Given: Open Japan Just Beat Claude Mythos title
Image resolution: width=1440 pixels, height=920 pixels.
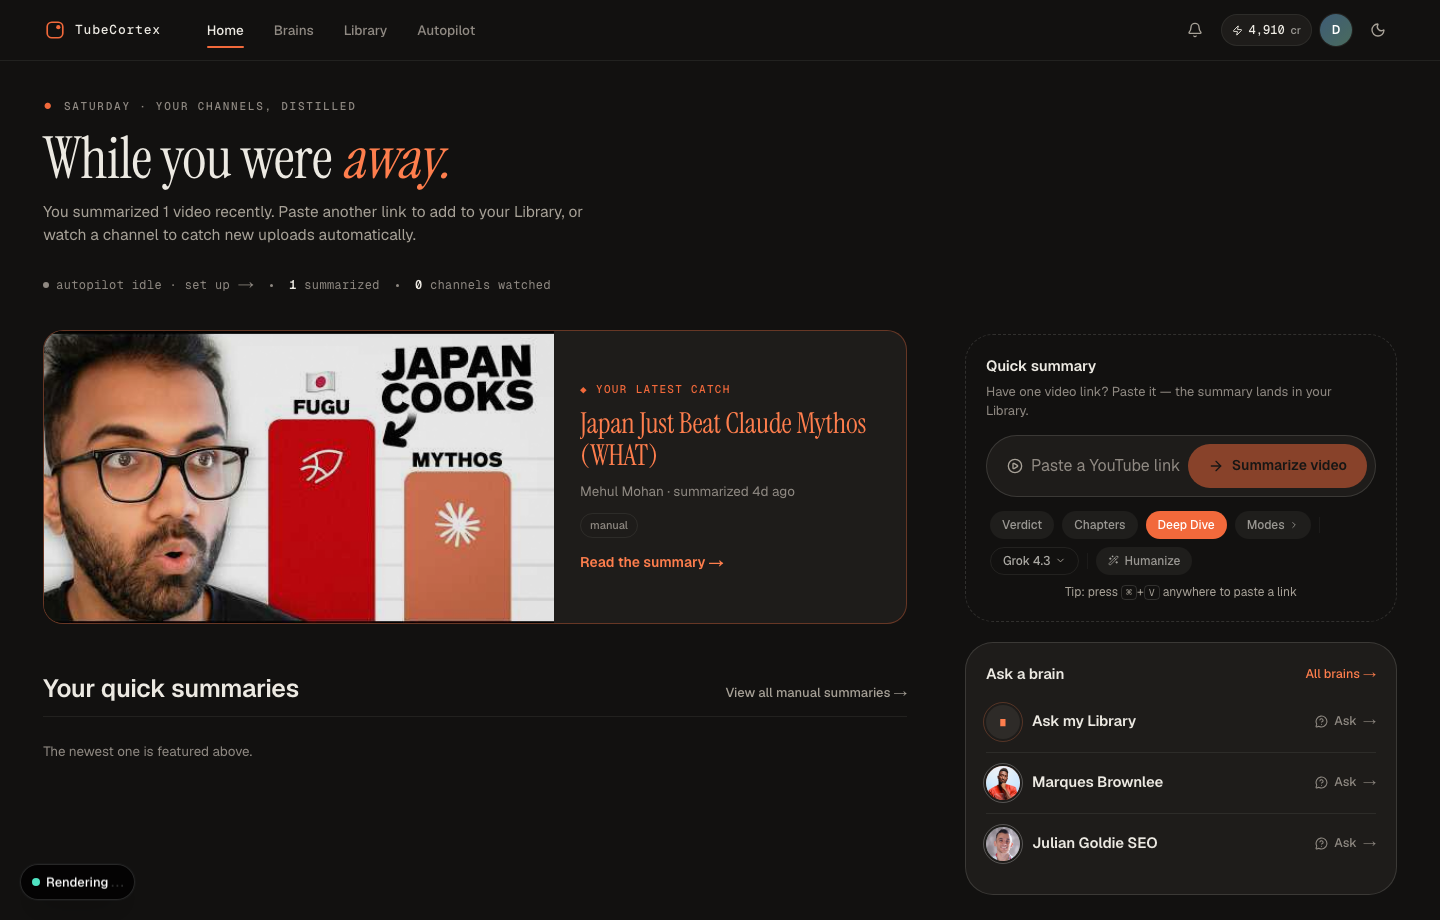Looking at the screenshot, I should coord(723,439).
